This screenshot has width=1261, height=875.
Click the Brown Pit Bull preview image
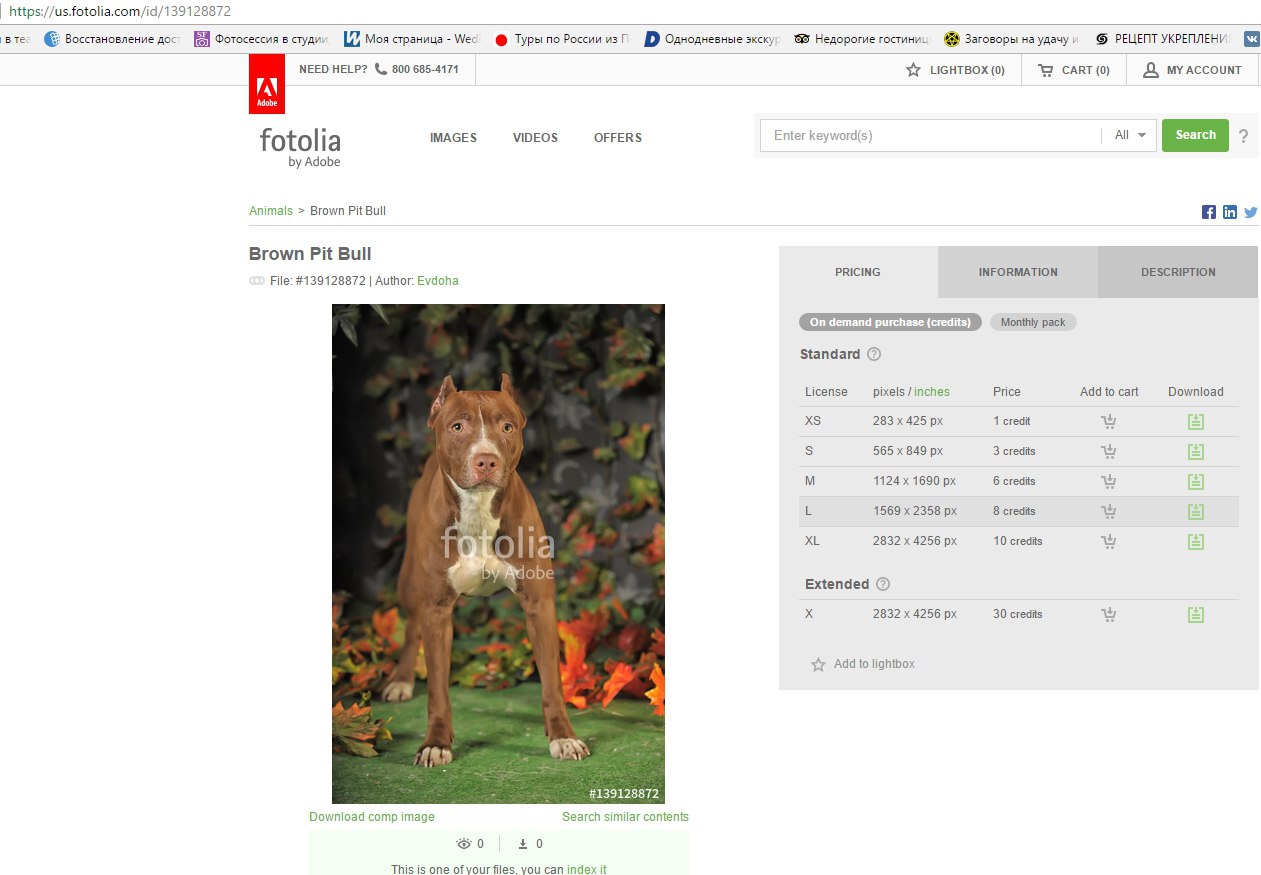(498, 553)
